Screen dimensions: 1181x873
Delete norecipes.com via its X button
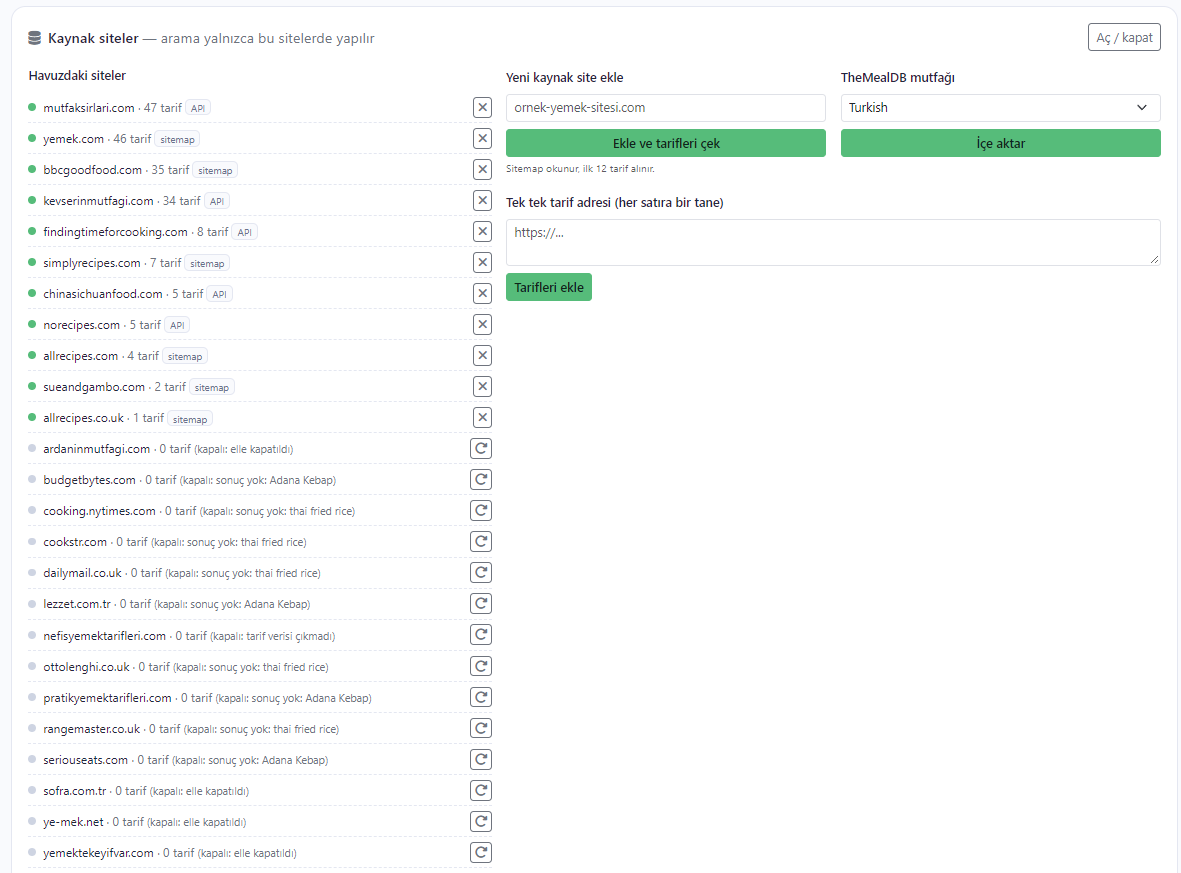point(483,325)
